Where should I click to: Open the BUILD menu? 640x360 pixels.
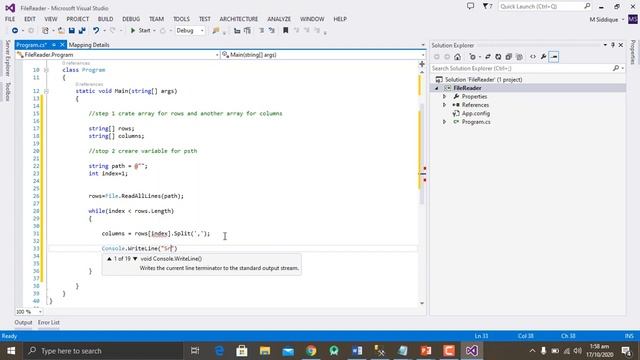[105, 19]
